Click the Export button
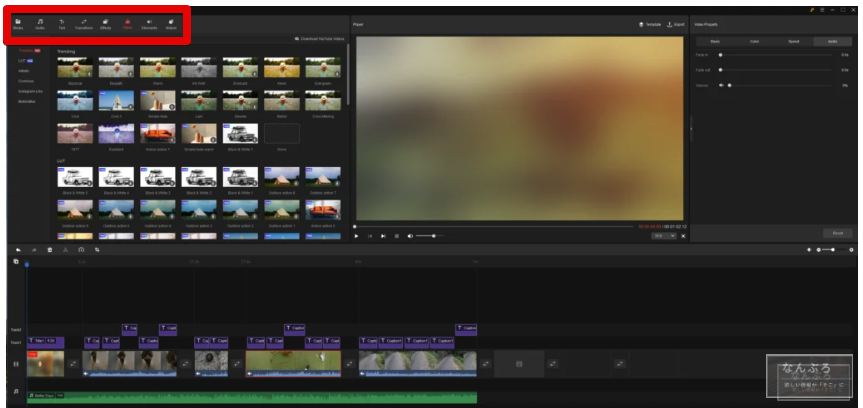The width and height of the screenshot is (863, 408). (x=675, y=23)
